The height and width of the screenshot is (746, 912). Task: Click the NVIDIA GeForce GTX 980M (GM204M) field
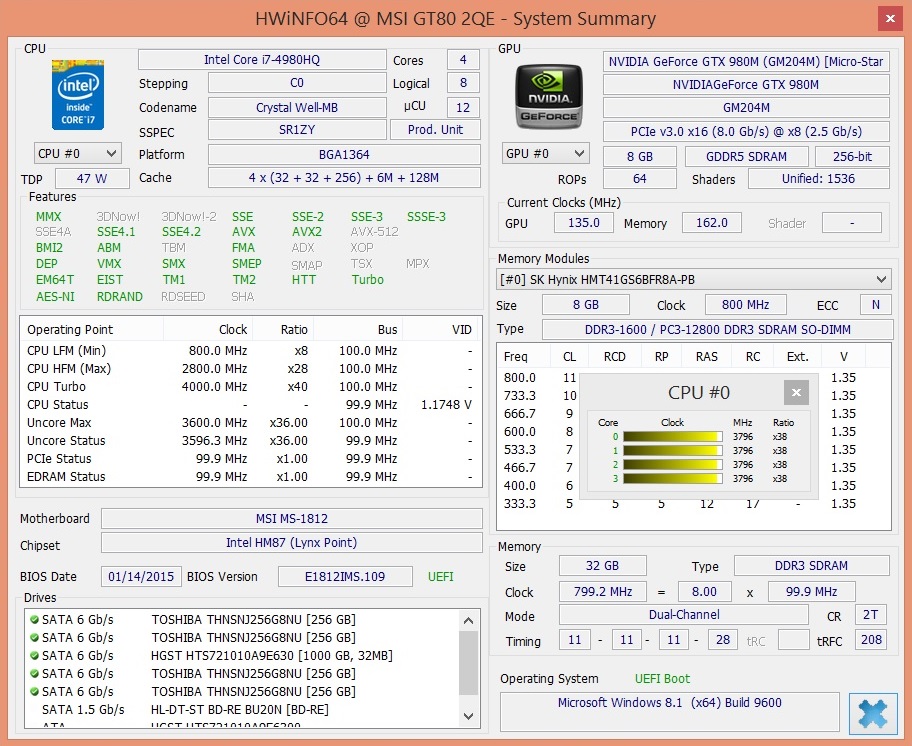(x=746, y=62)
